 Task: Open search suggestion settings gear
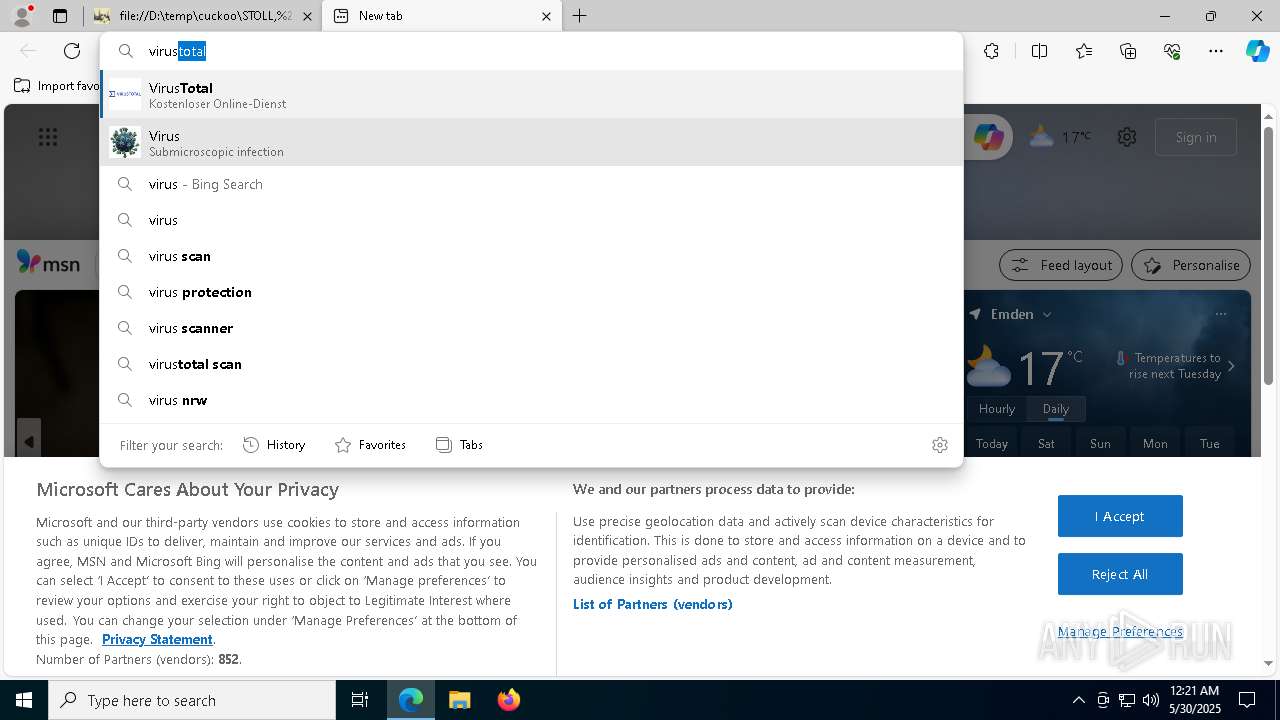click(940, 445)
